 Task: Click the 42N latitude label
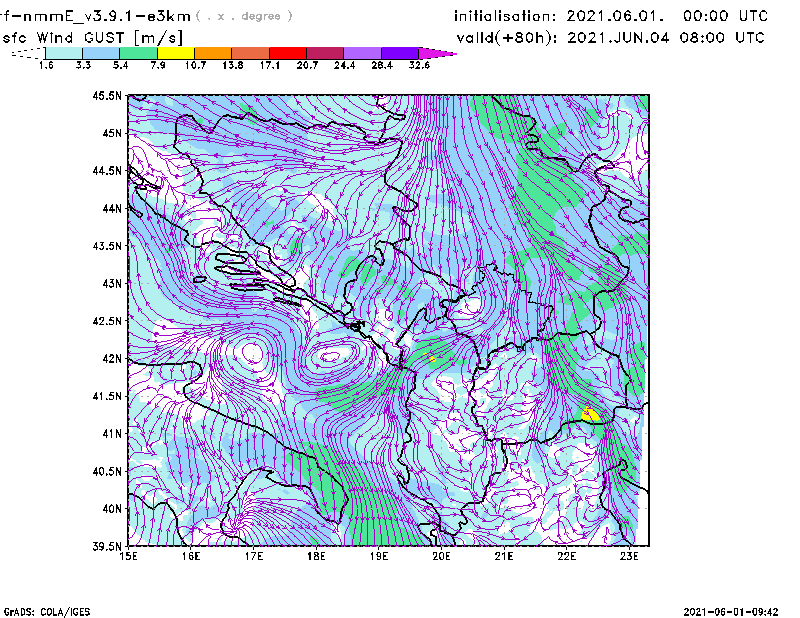[112, 358]
